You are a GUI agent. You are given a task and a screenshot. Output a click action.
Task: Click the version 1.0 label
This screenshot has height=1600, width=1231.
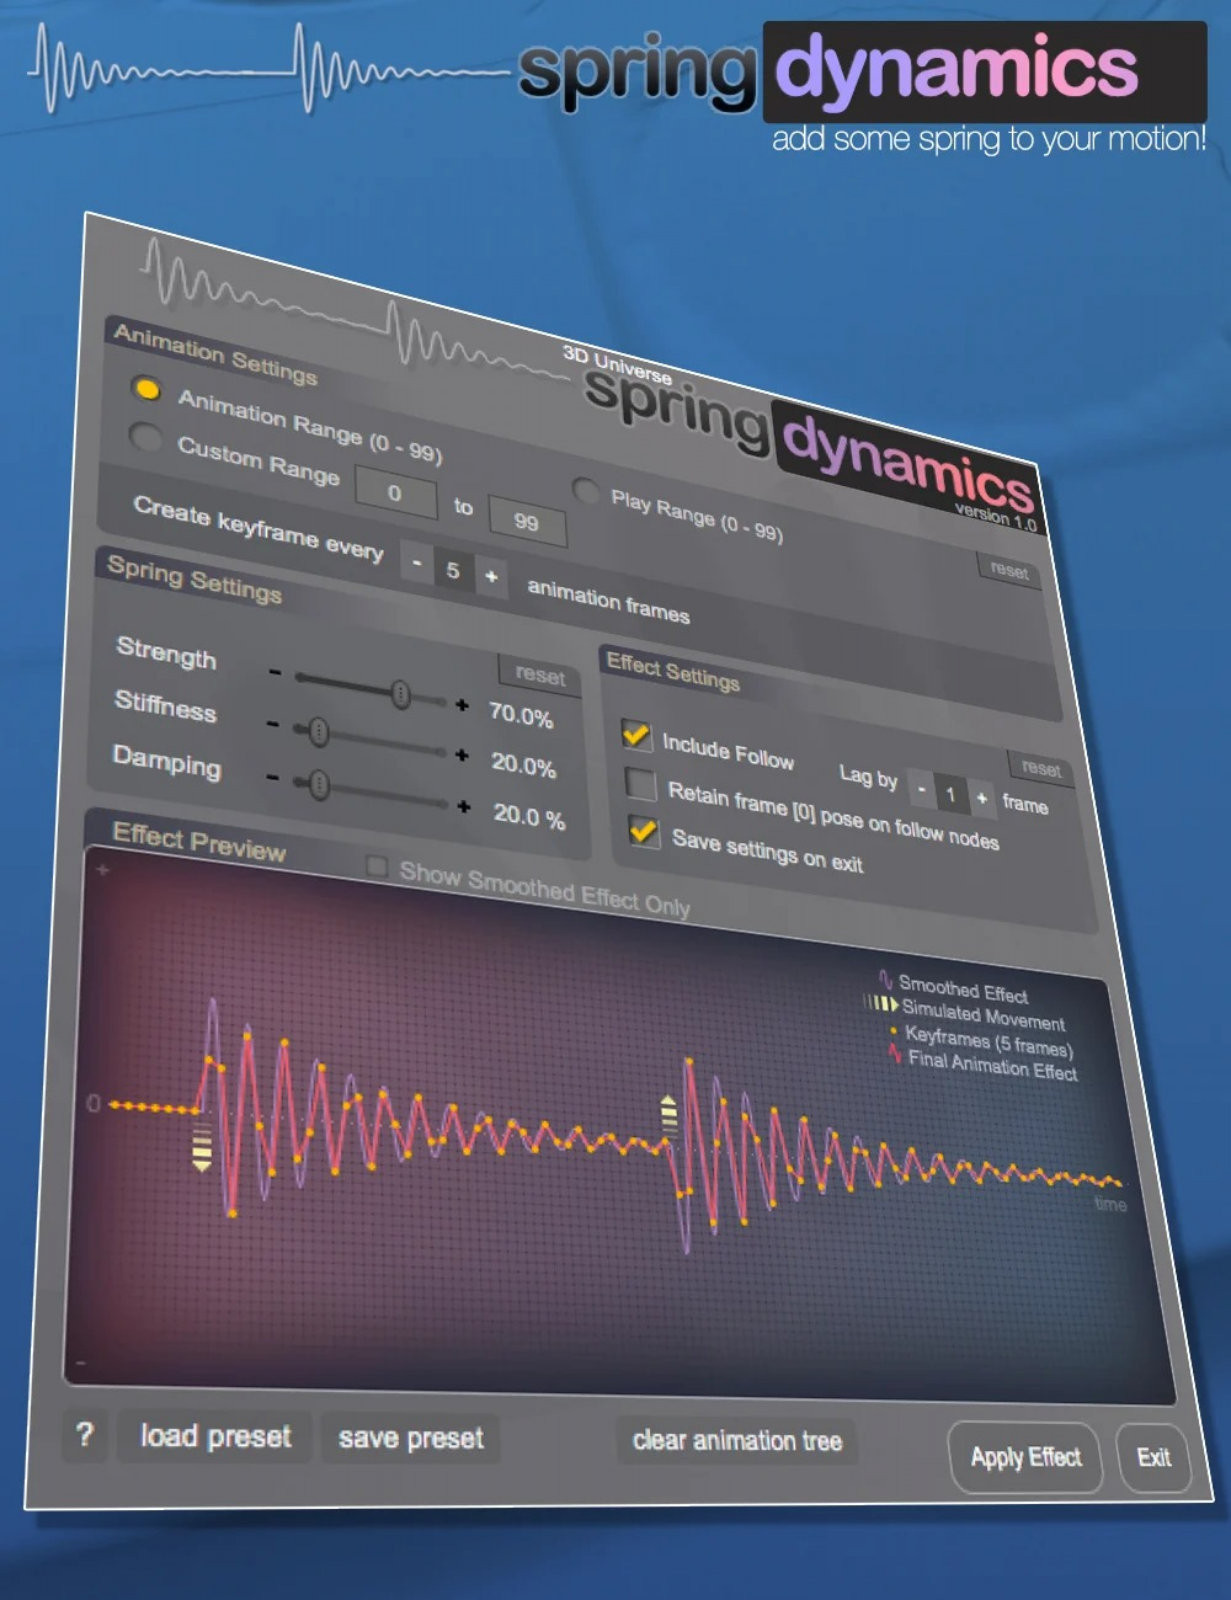coord(995,516)
